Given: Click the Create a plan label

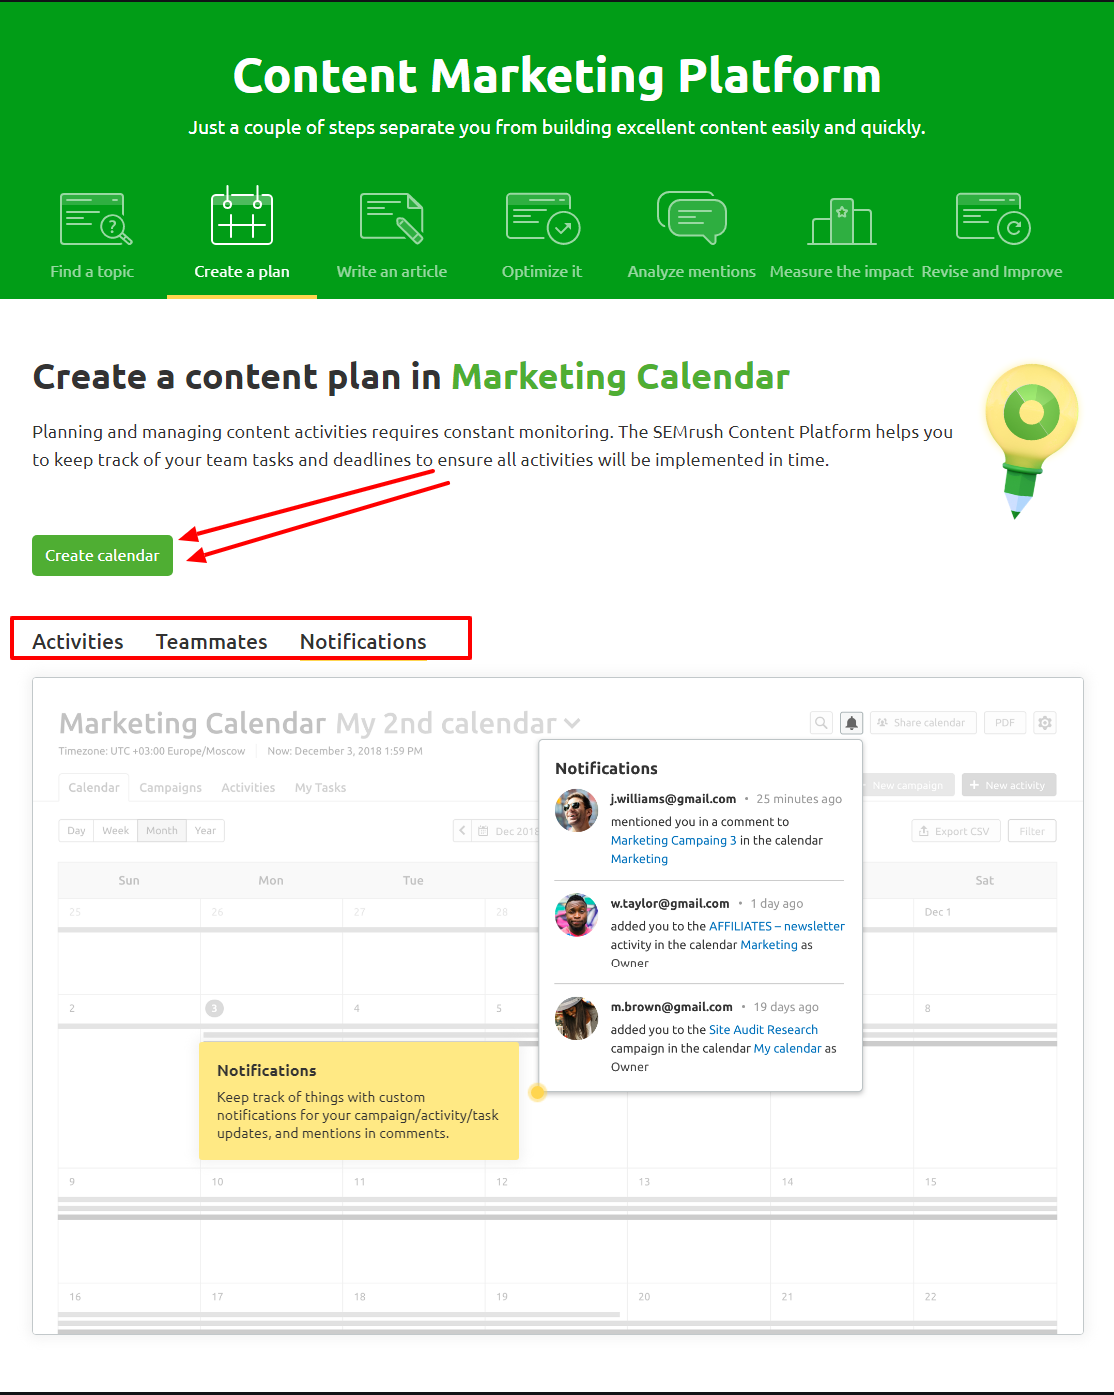Looking at the screenshot, I should (242, 272).
